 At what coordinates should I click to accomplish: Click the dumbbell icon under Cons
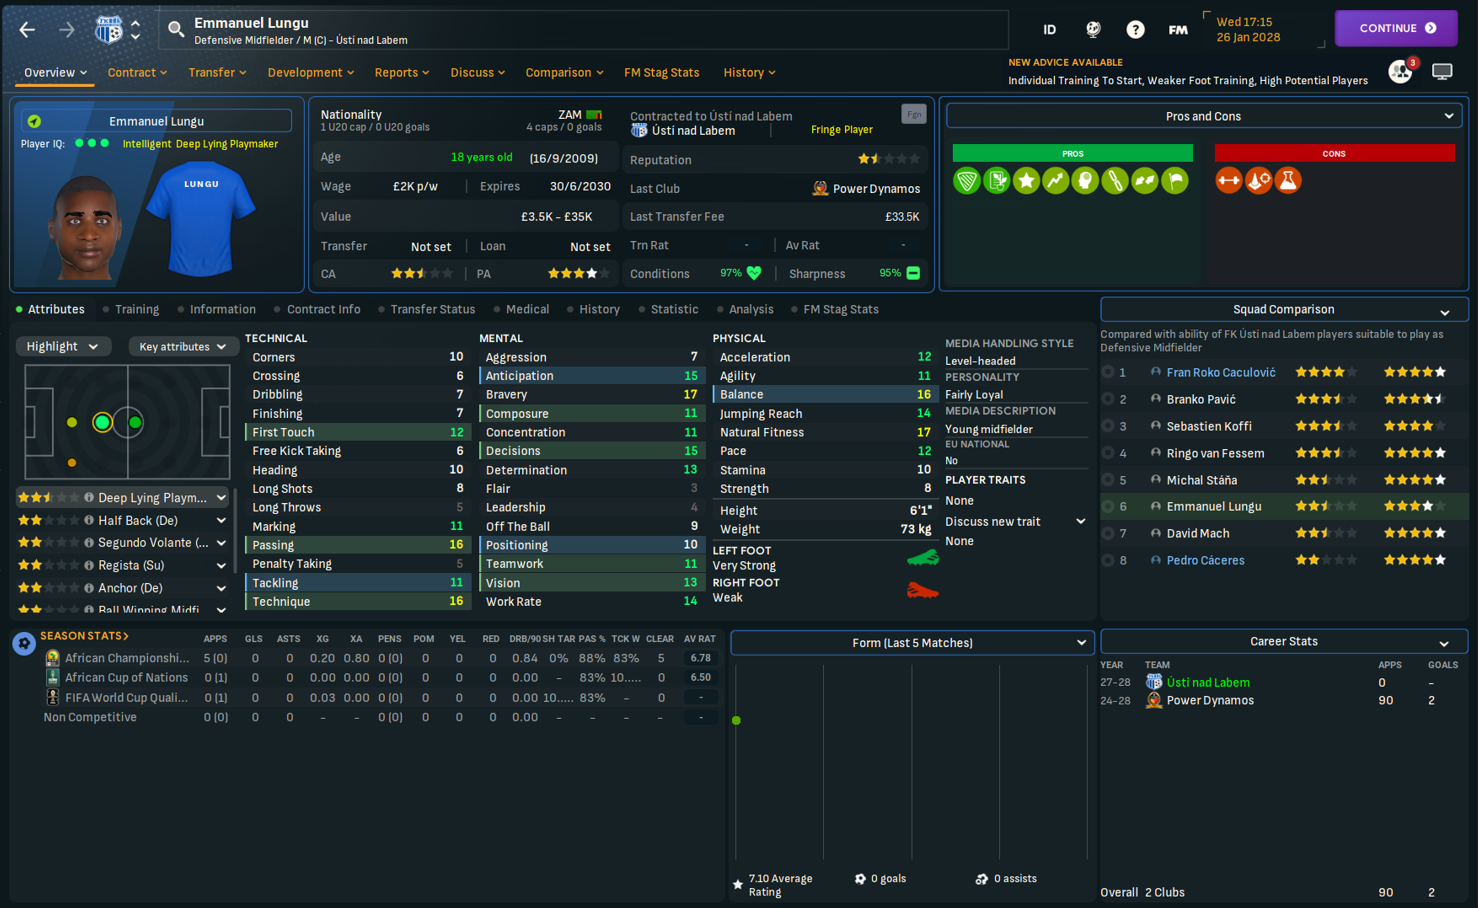(x=1229, y=181)
